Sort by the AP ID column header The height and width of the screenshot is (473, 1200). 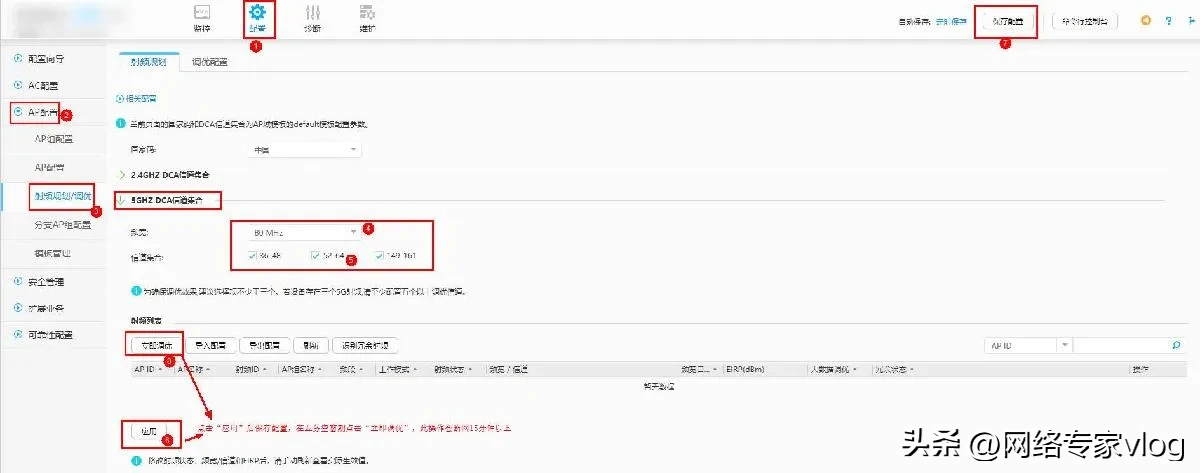[x=146, y=369]
